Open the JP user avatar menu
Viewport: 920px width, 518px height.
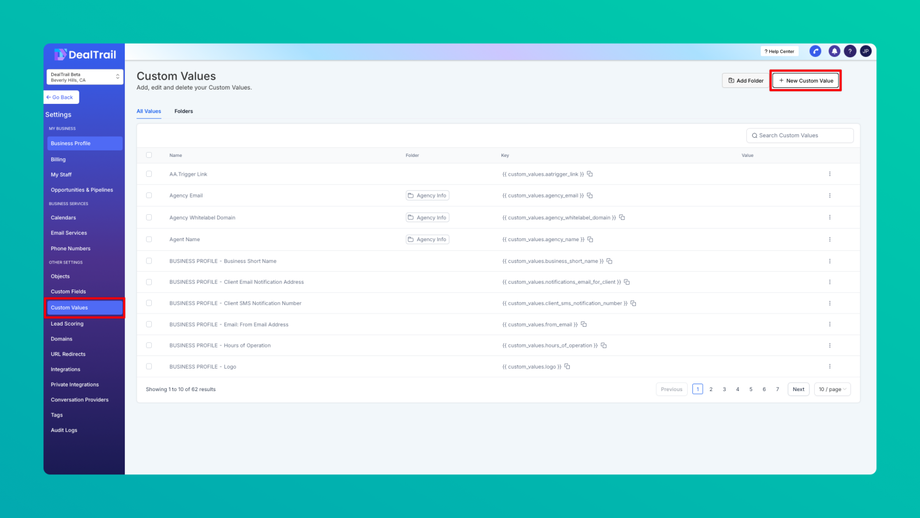[865, 52]
